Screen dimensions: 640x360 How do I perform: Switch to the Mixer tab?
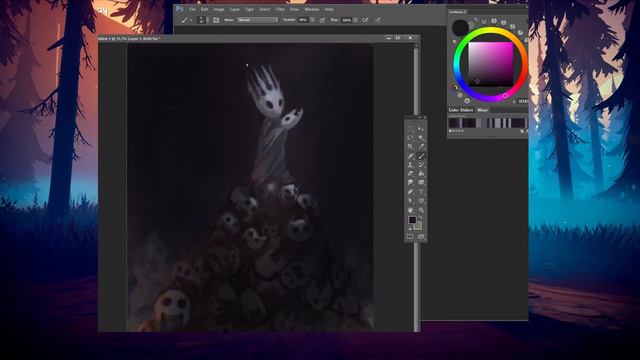tap(482, 110)
